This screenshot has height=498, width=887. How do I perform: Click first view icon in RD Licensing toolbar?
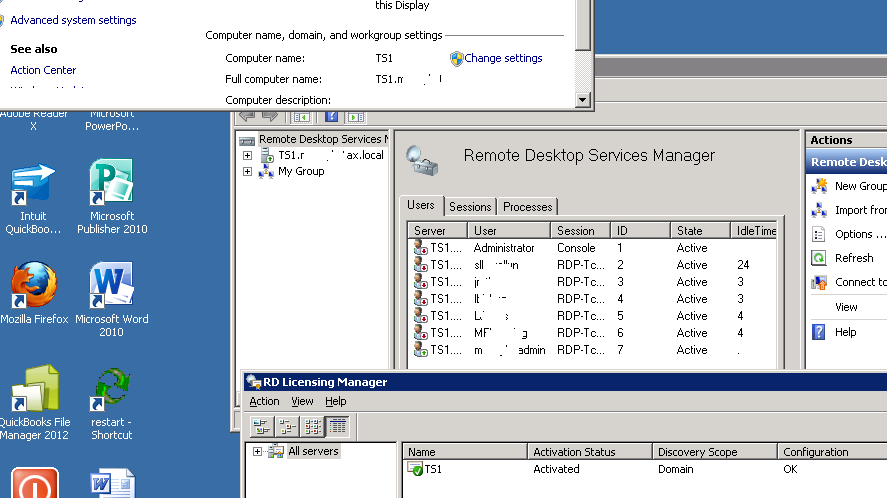[261, 426]
